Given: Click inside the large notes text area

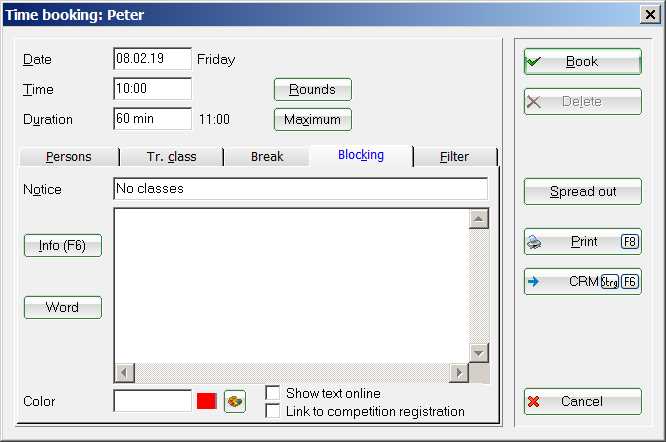Looking at the screenshot, I should click(292, 285).
